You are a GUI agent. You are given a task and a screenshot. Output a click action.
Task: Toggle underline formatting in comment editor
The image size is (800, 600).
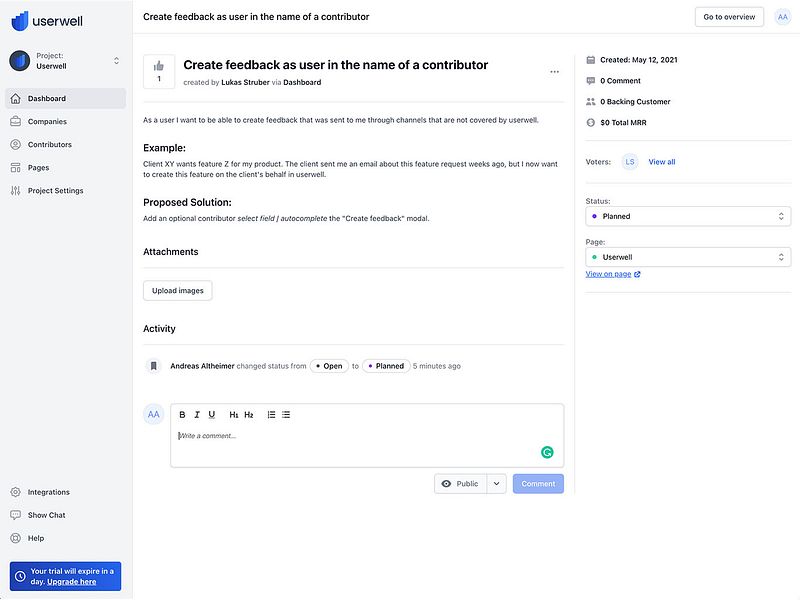point(212,415)
